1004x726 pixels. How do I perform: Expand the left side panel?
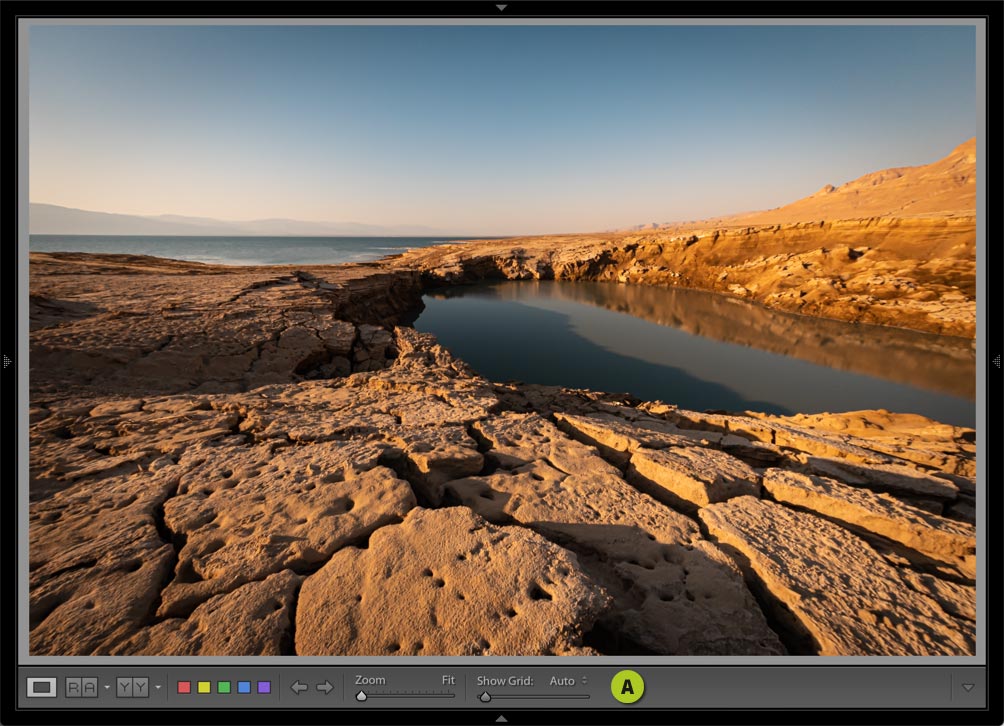click(x=7, y=362)
